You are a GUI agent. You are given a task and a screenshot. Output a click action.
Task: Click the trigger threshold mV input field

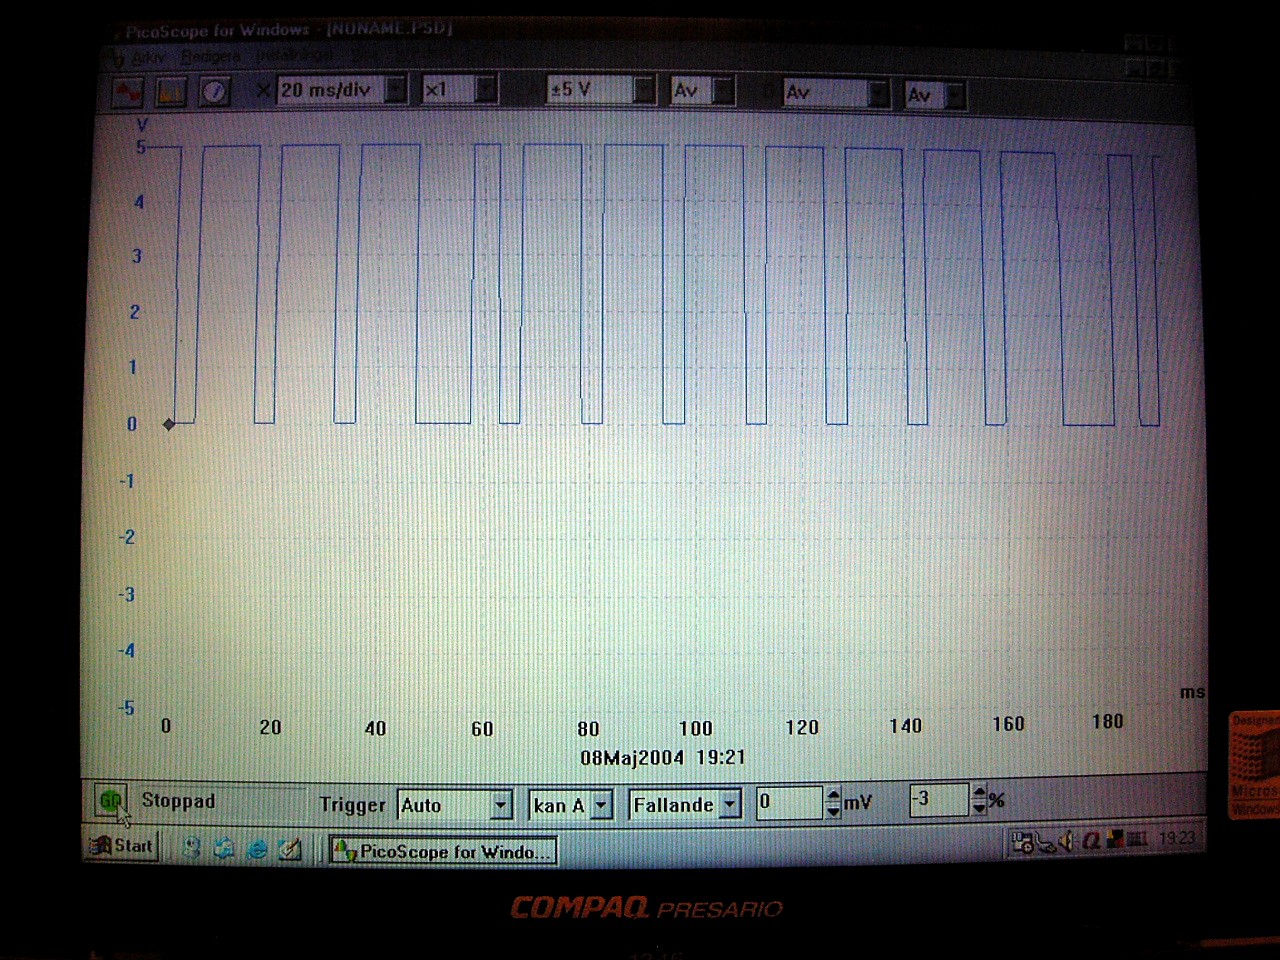pyautogui.click(x=788, y=802)
